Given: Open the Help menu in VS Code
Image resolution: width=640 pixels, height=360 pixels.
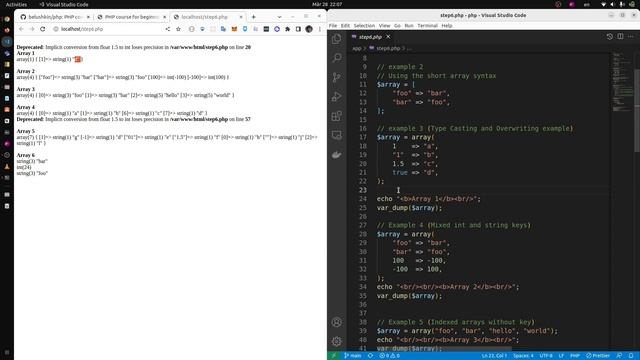Looking at the screenshot, I should click(x=447, y=26).
